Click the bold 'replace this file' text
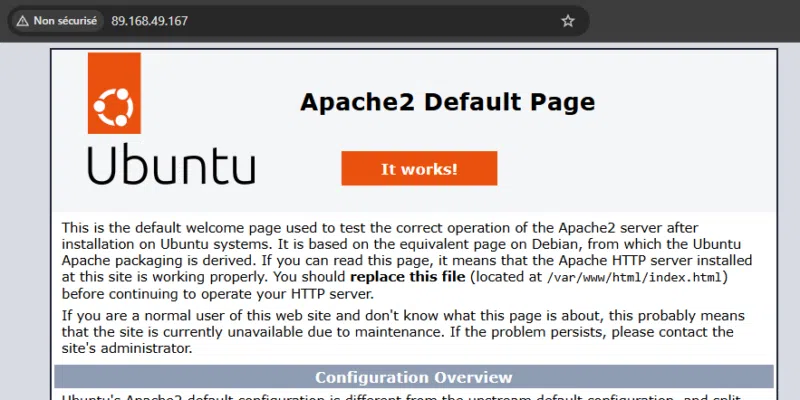 pos(408,277)
